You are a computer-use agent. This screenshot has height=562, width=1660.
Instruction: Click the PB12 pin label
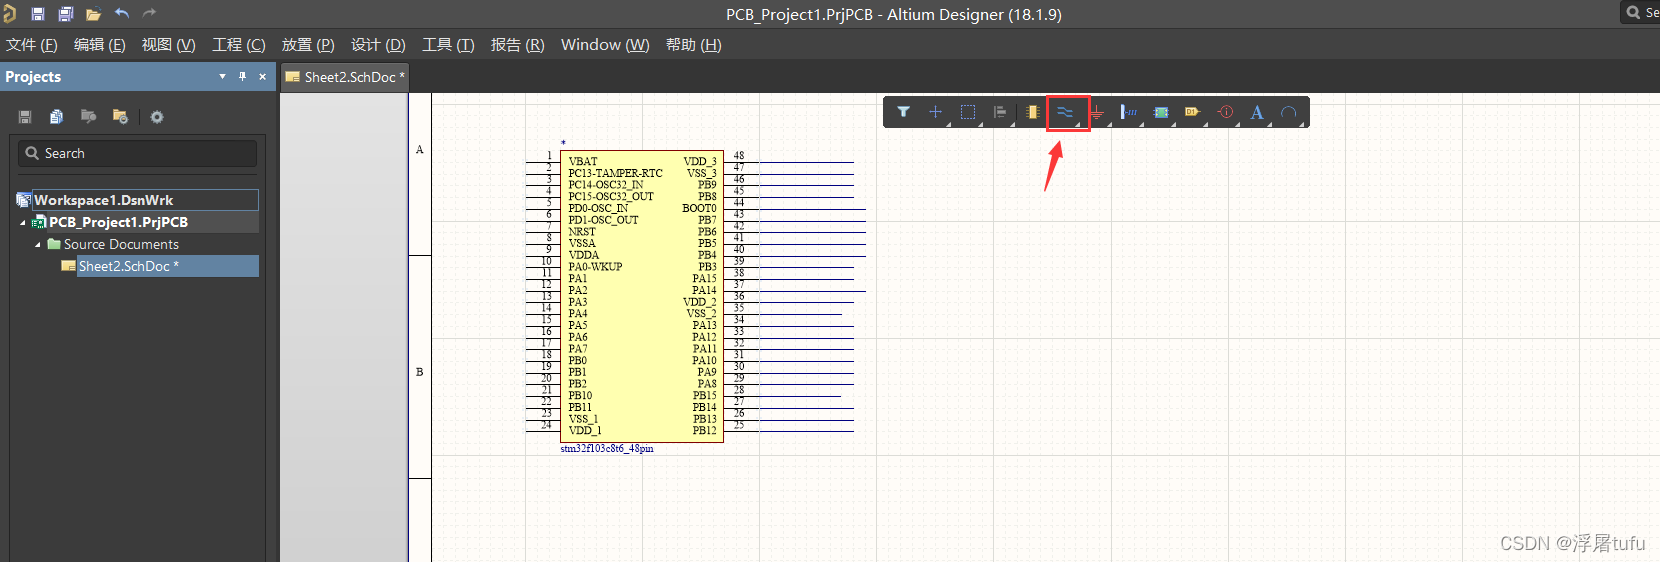point(705,431)
